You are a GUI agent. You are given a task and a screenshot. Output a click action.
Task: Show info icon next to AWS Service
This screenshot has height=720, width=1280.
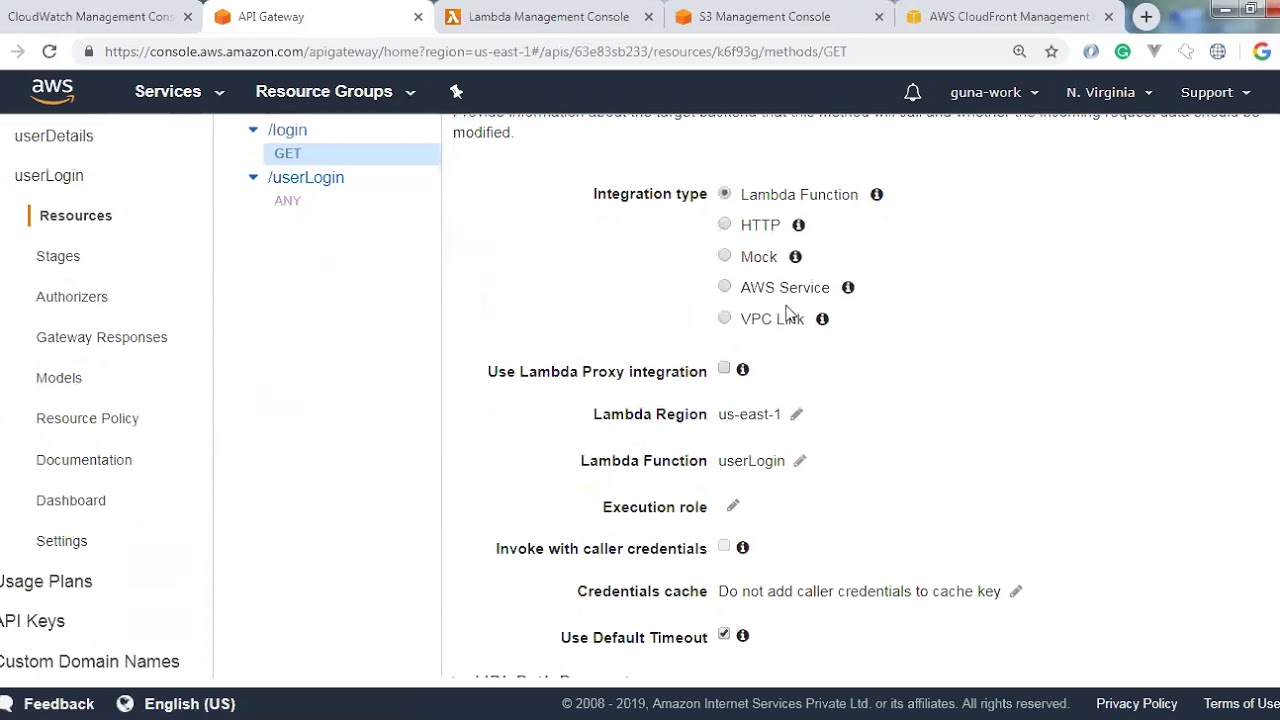[848, 287]
